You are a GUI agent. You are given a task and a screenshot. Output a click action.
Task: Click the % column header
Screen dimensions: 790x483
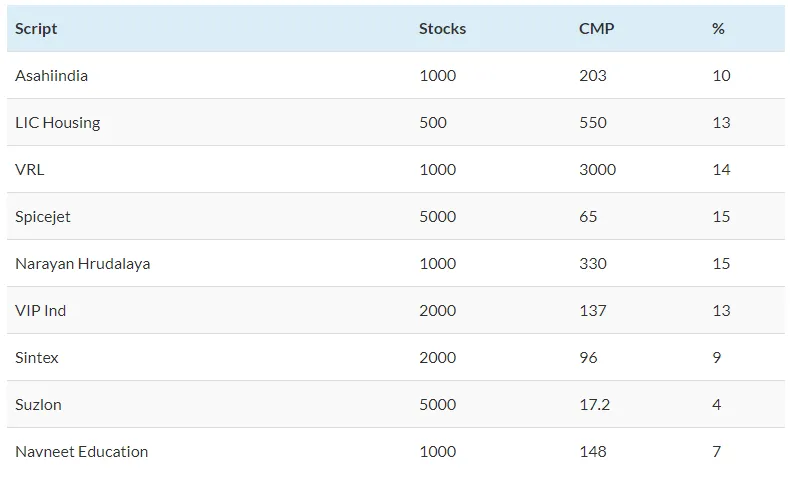click(718, 29)
